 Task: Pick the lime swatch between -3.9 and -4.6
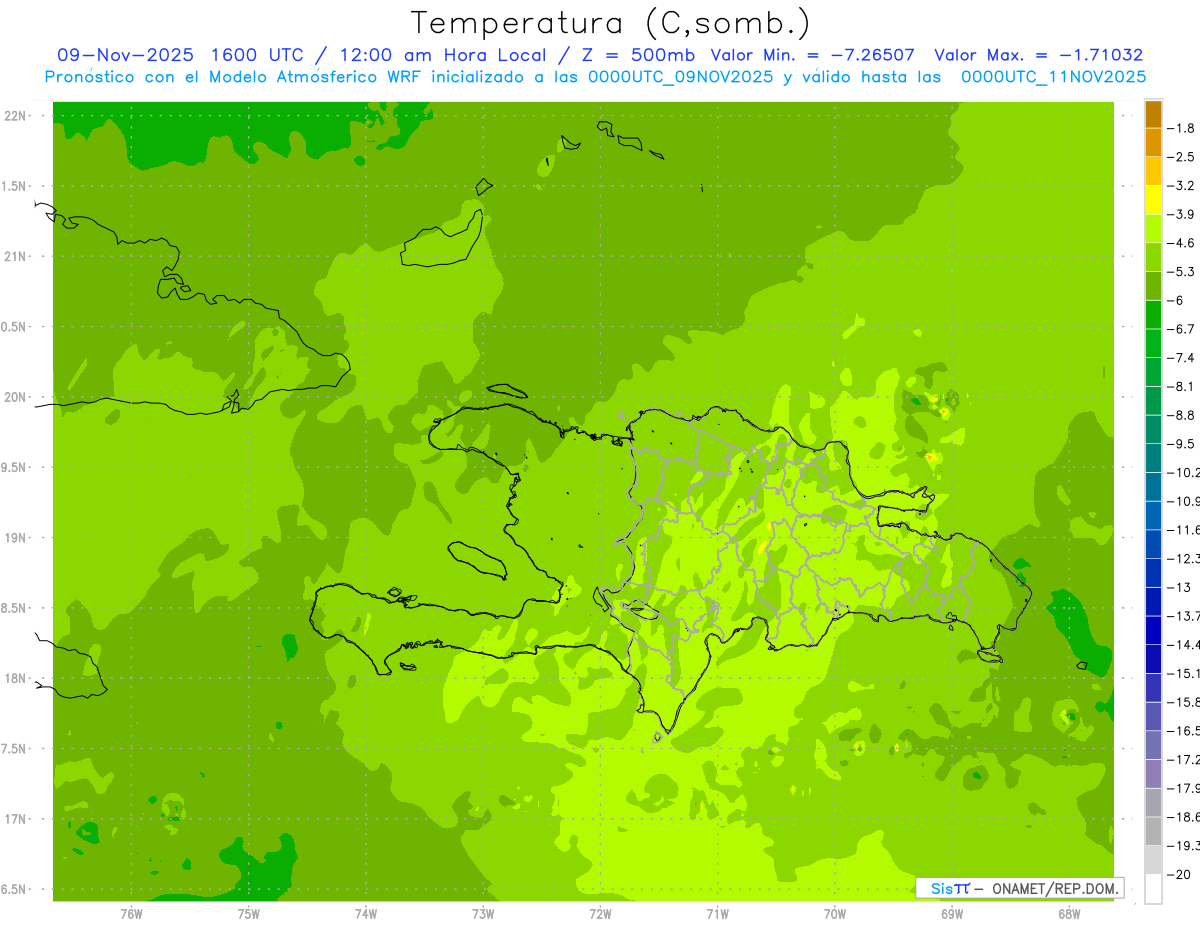tap(1153, 228)
